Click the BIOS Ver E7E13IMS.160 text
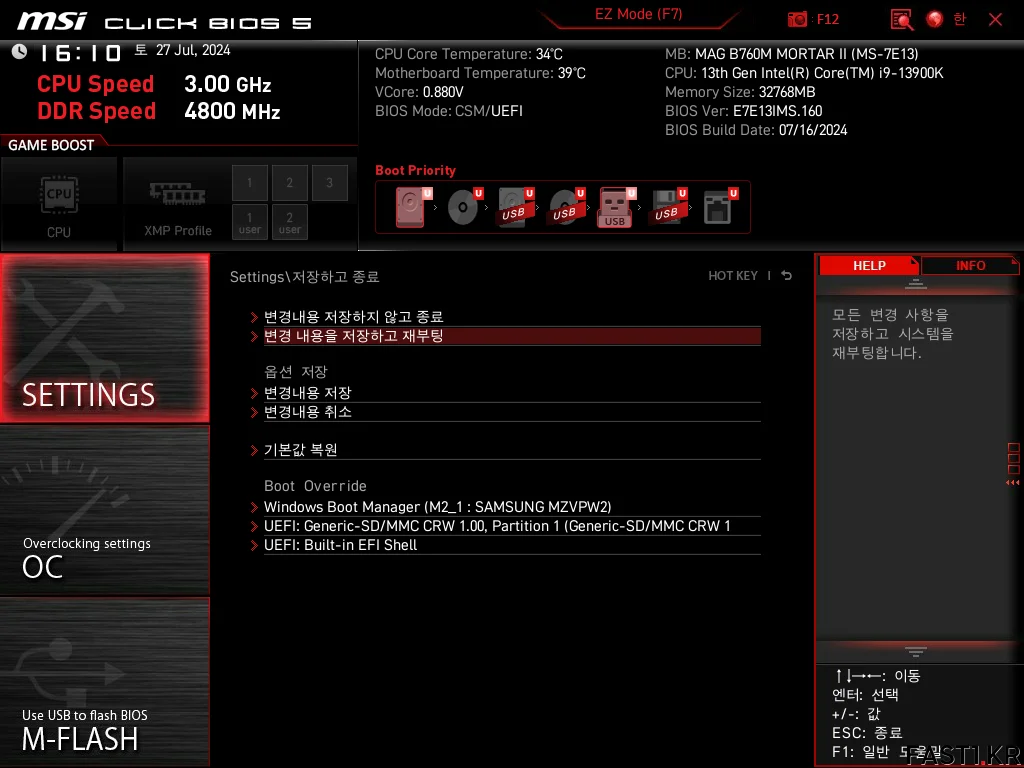The height and width of the screenshot is (768, 1024). point(743,111)
